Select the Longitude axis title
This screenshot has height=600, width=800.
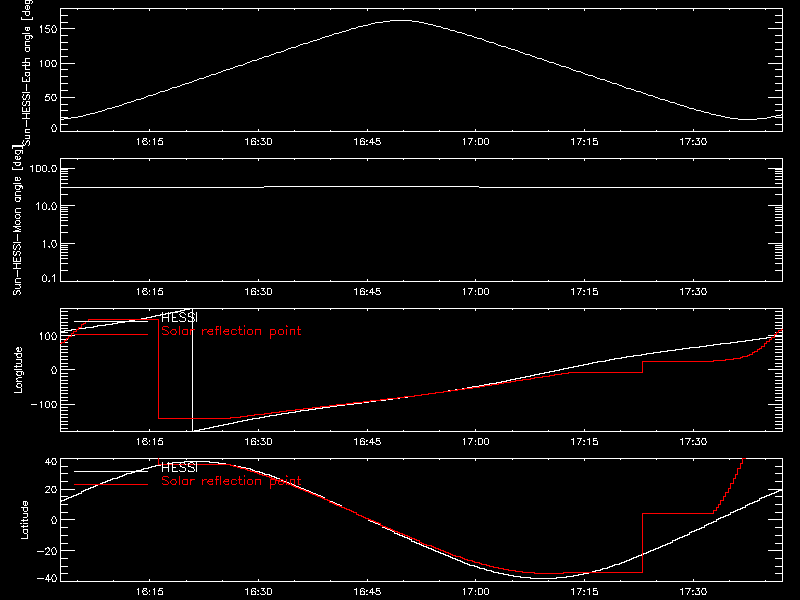(x=18, y=370)
